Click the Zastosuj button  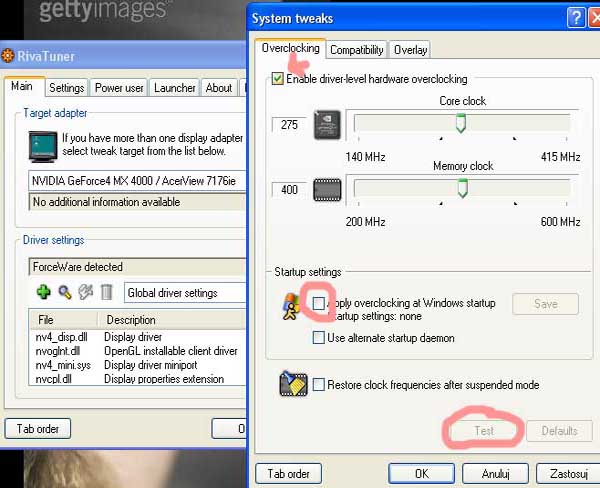click(x=568, y=473)
